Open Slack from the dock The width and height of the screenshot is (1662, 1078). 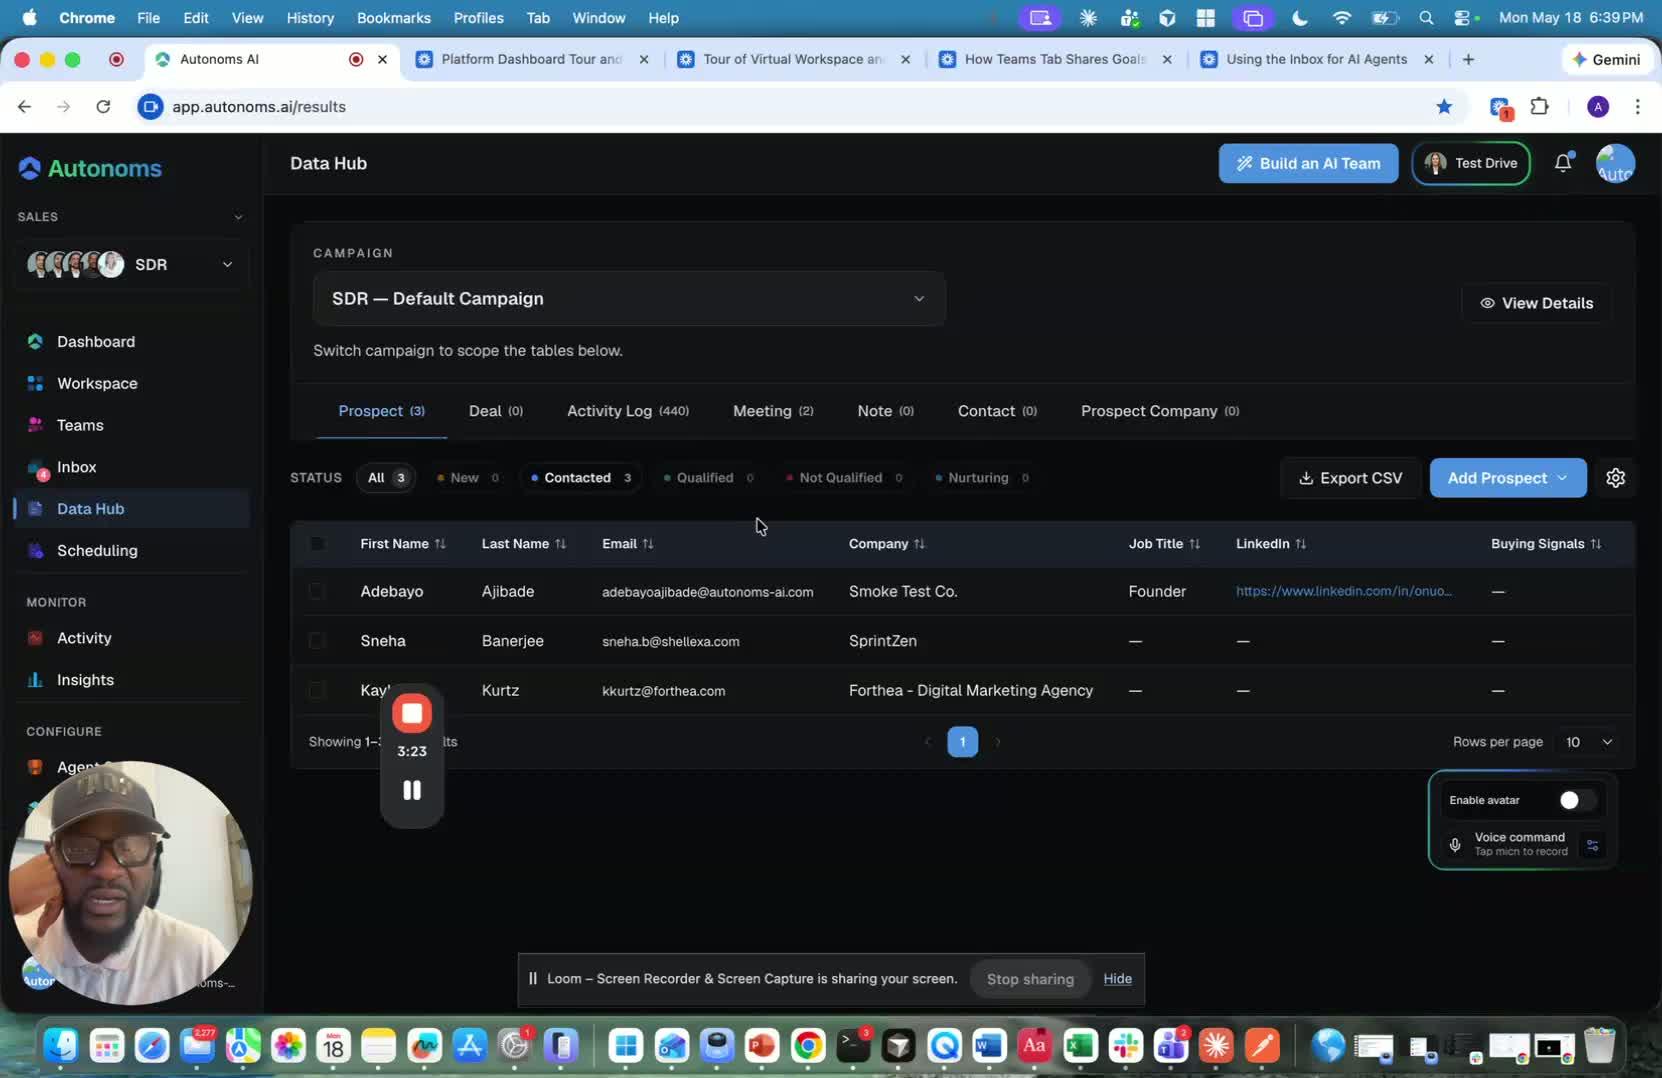click(1126, 1046)
